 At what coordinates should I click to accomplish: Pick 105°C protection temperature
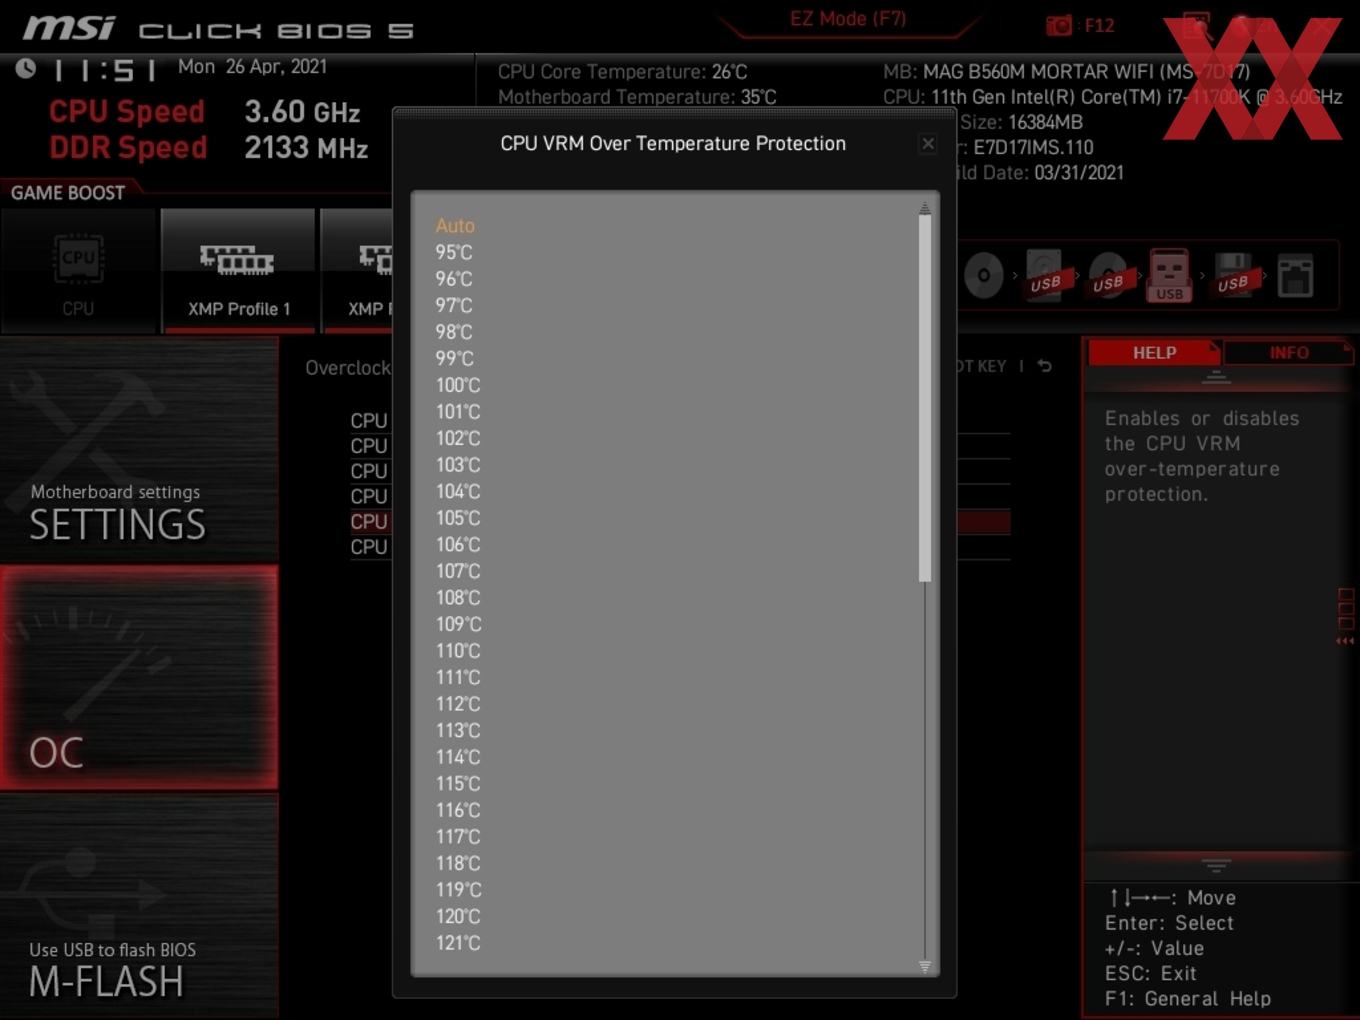coord(458,518)
